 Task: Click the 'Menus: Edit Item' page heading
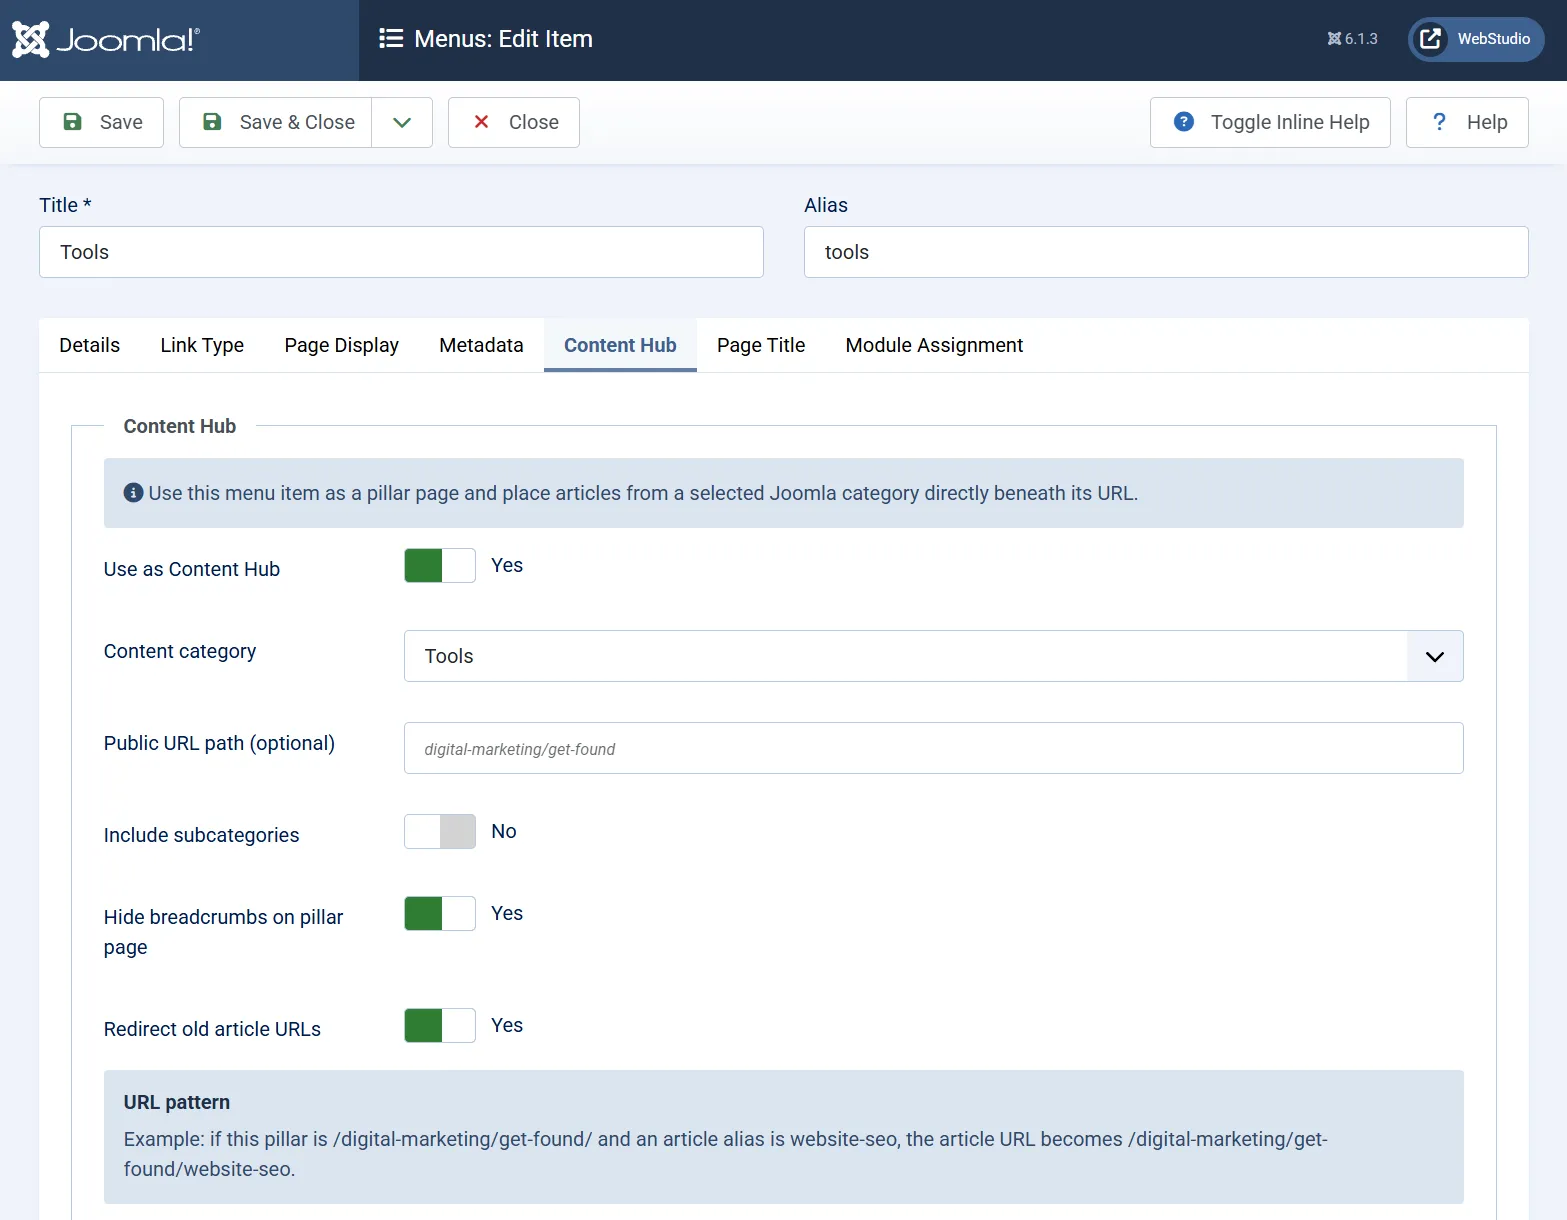pyautogui.click(x=503, y=39)
